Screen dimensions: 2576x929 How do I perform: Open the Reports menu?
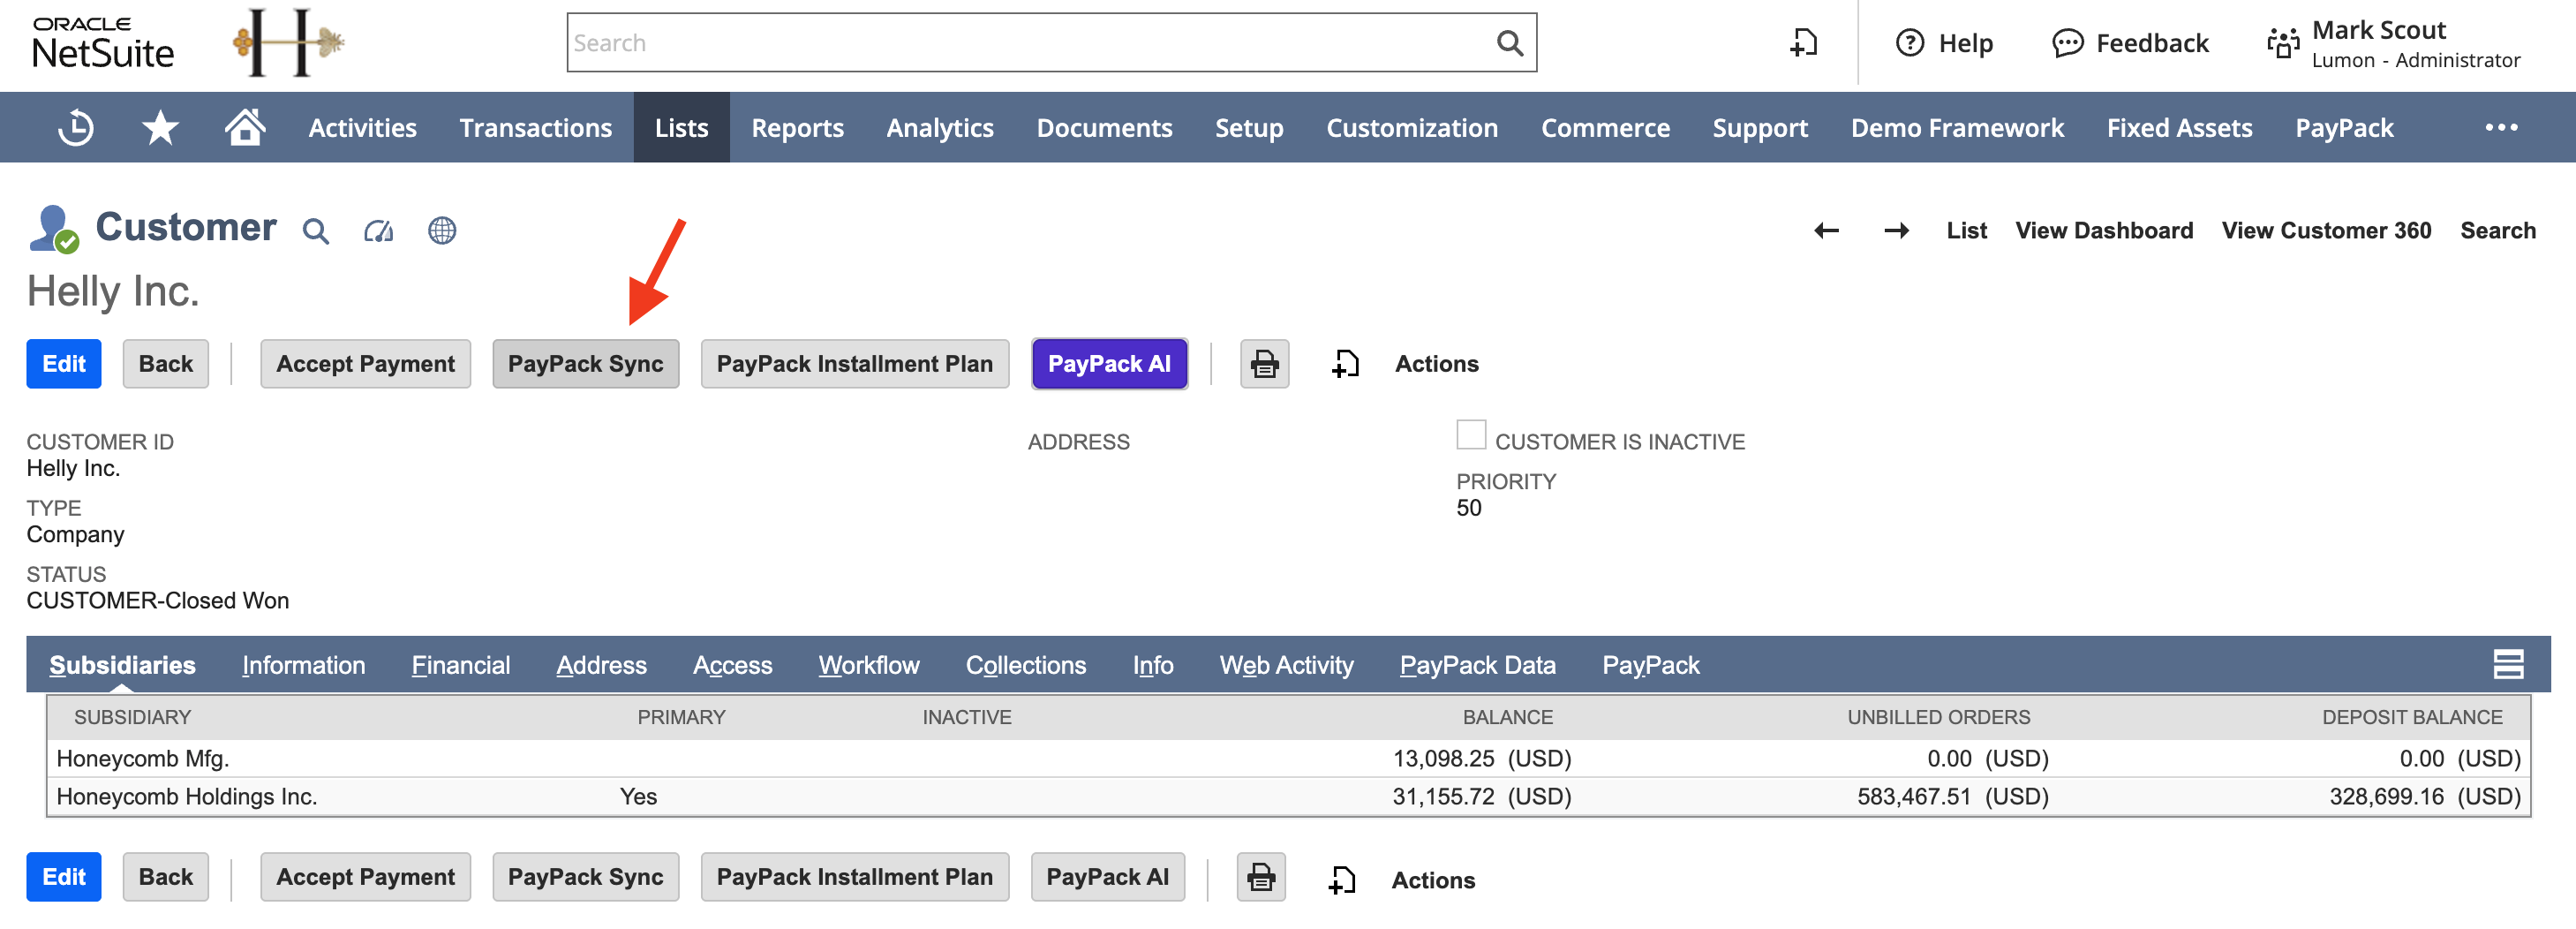point(797,128)
